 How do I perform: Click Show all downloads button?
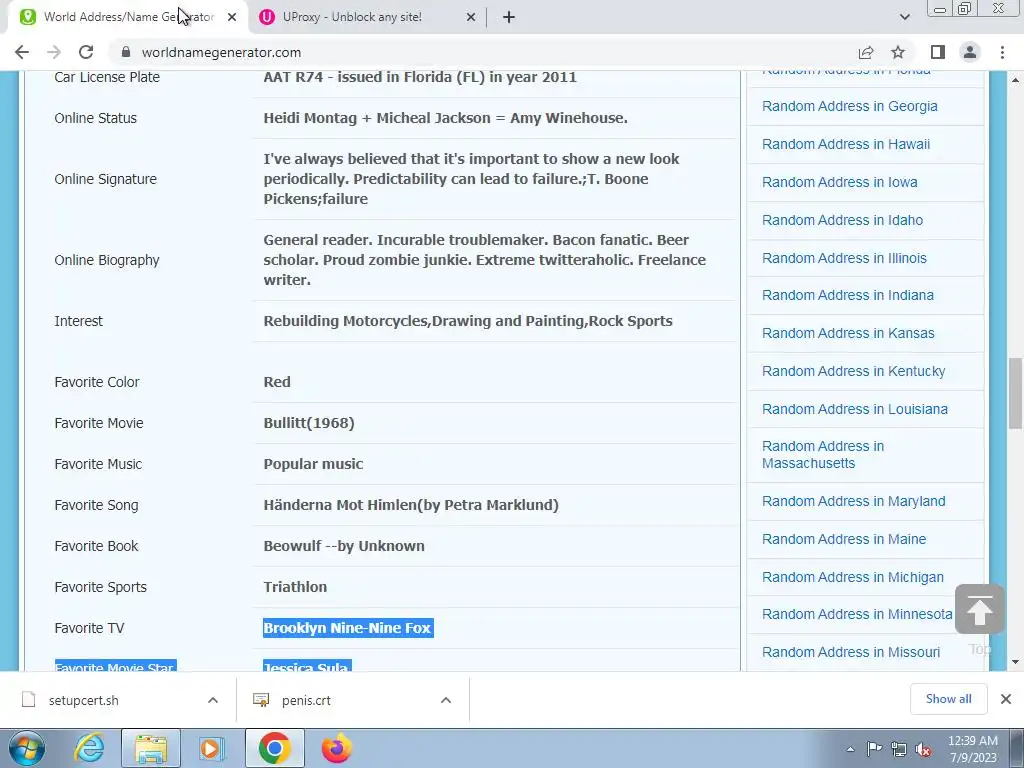coord(948,699)
